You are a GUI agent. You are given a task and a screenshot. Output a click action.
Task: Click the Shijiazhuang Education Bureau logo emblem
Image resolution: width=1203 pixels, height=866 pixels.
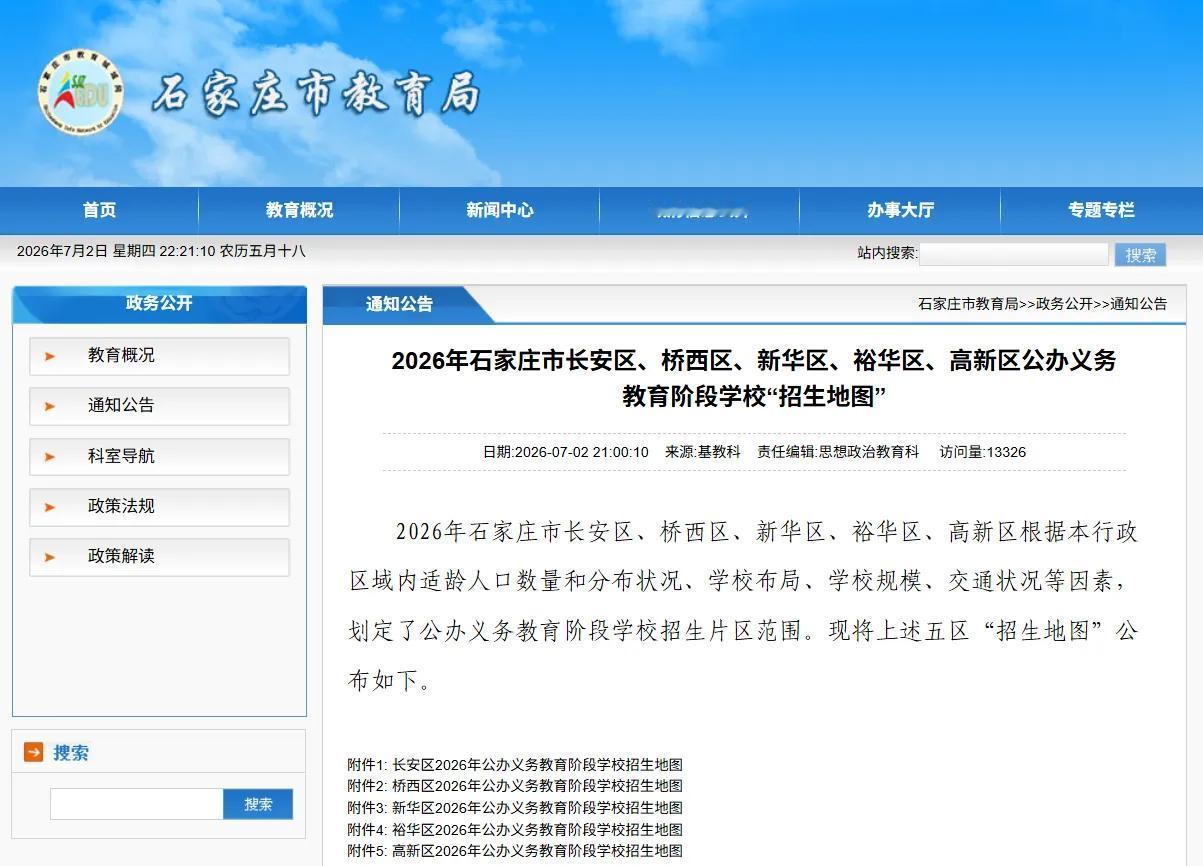pos(81,93)
